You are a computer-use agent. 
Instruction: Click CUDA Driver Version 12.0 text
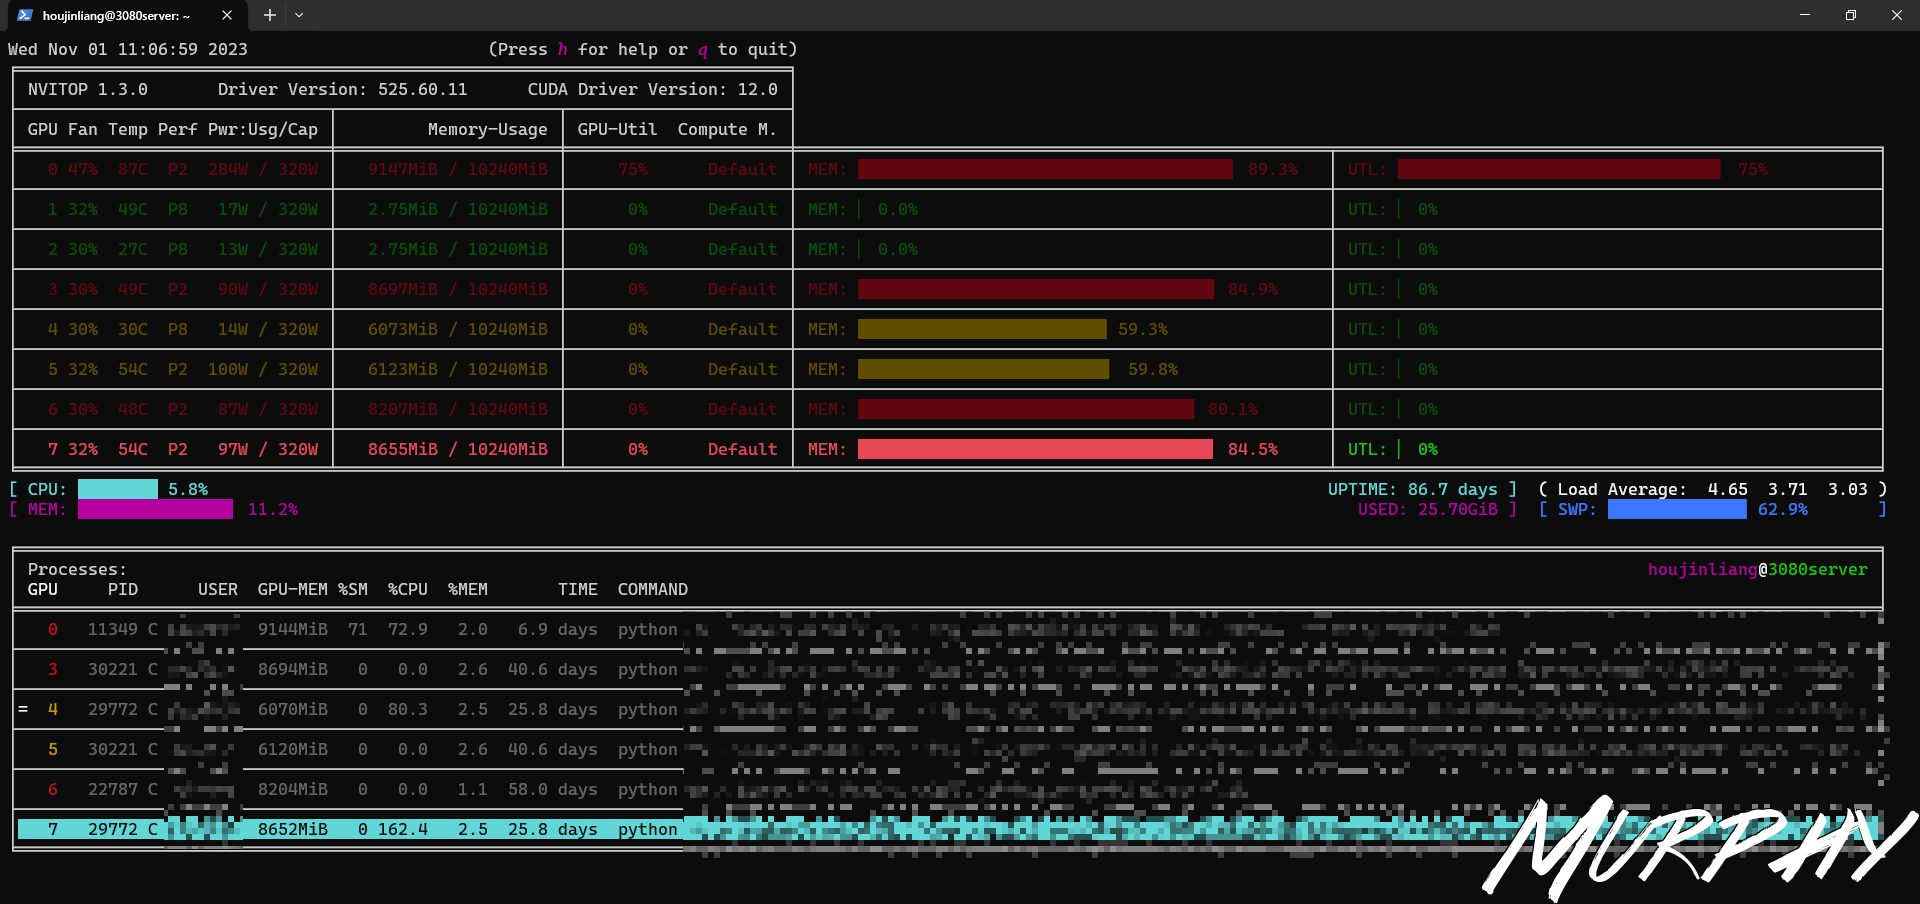(x=653, y=89)
